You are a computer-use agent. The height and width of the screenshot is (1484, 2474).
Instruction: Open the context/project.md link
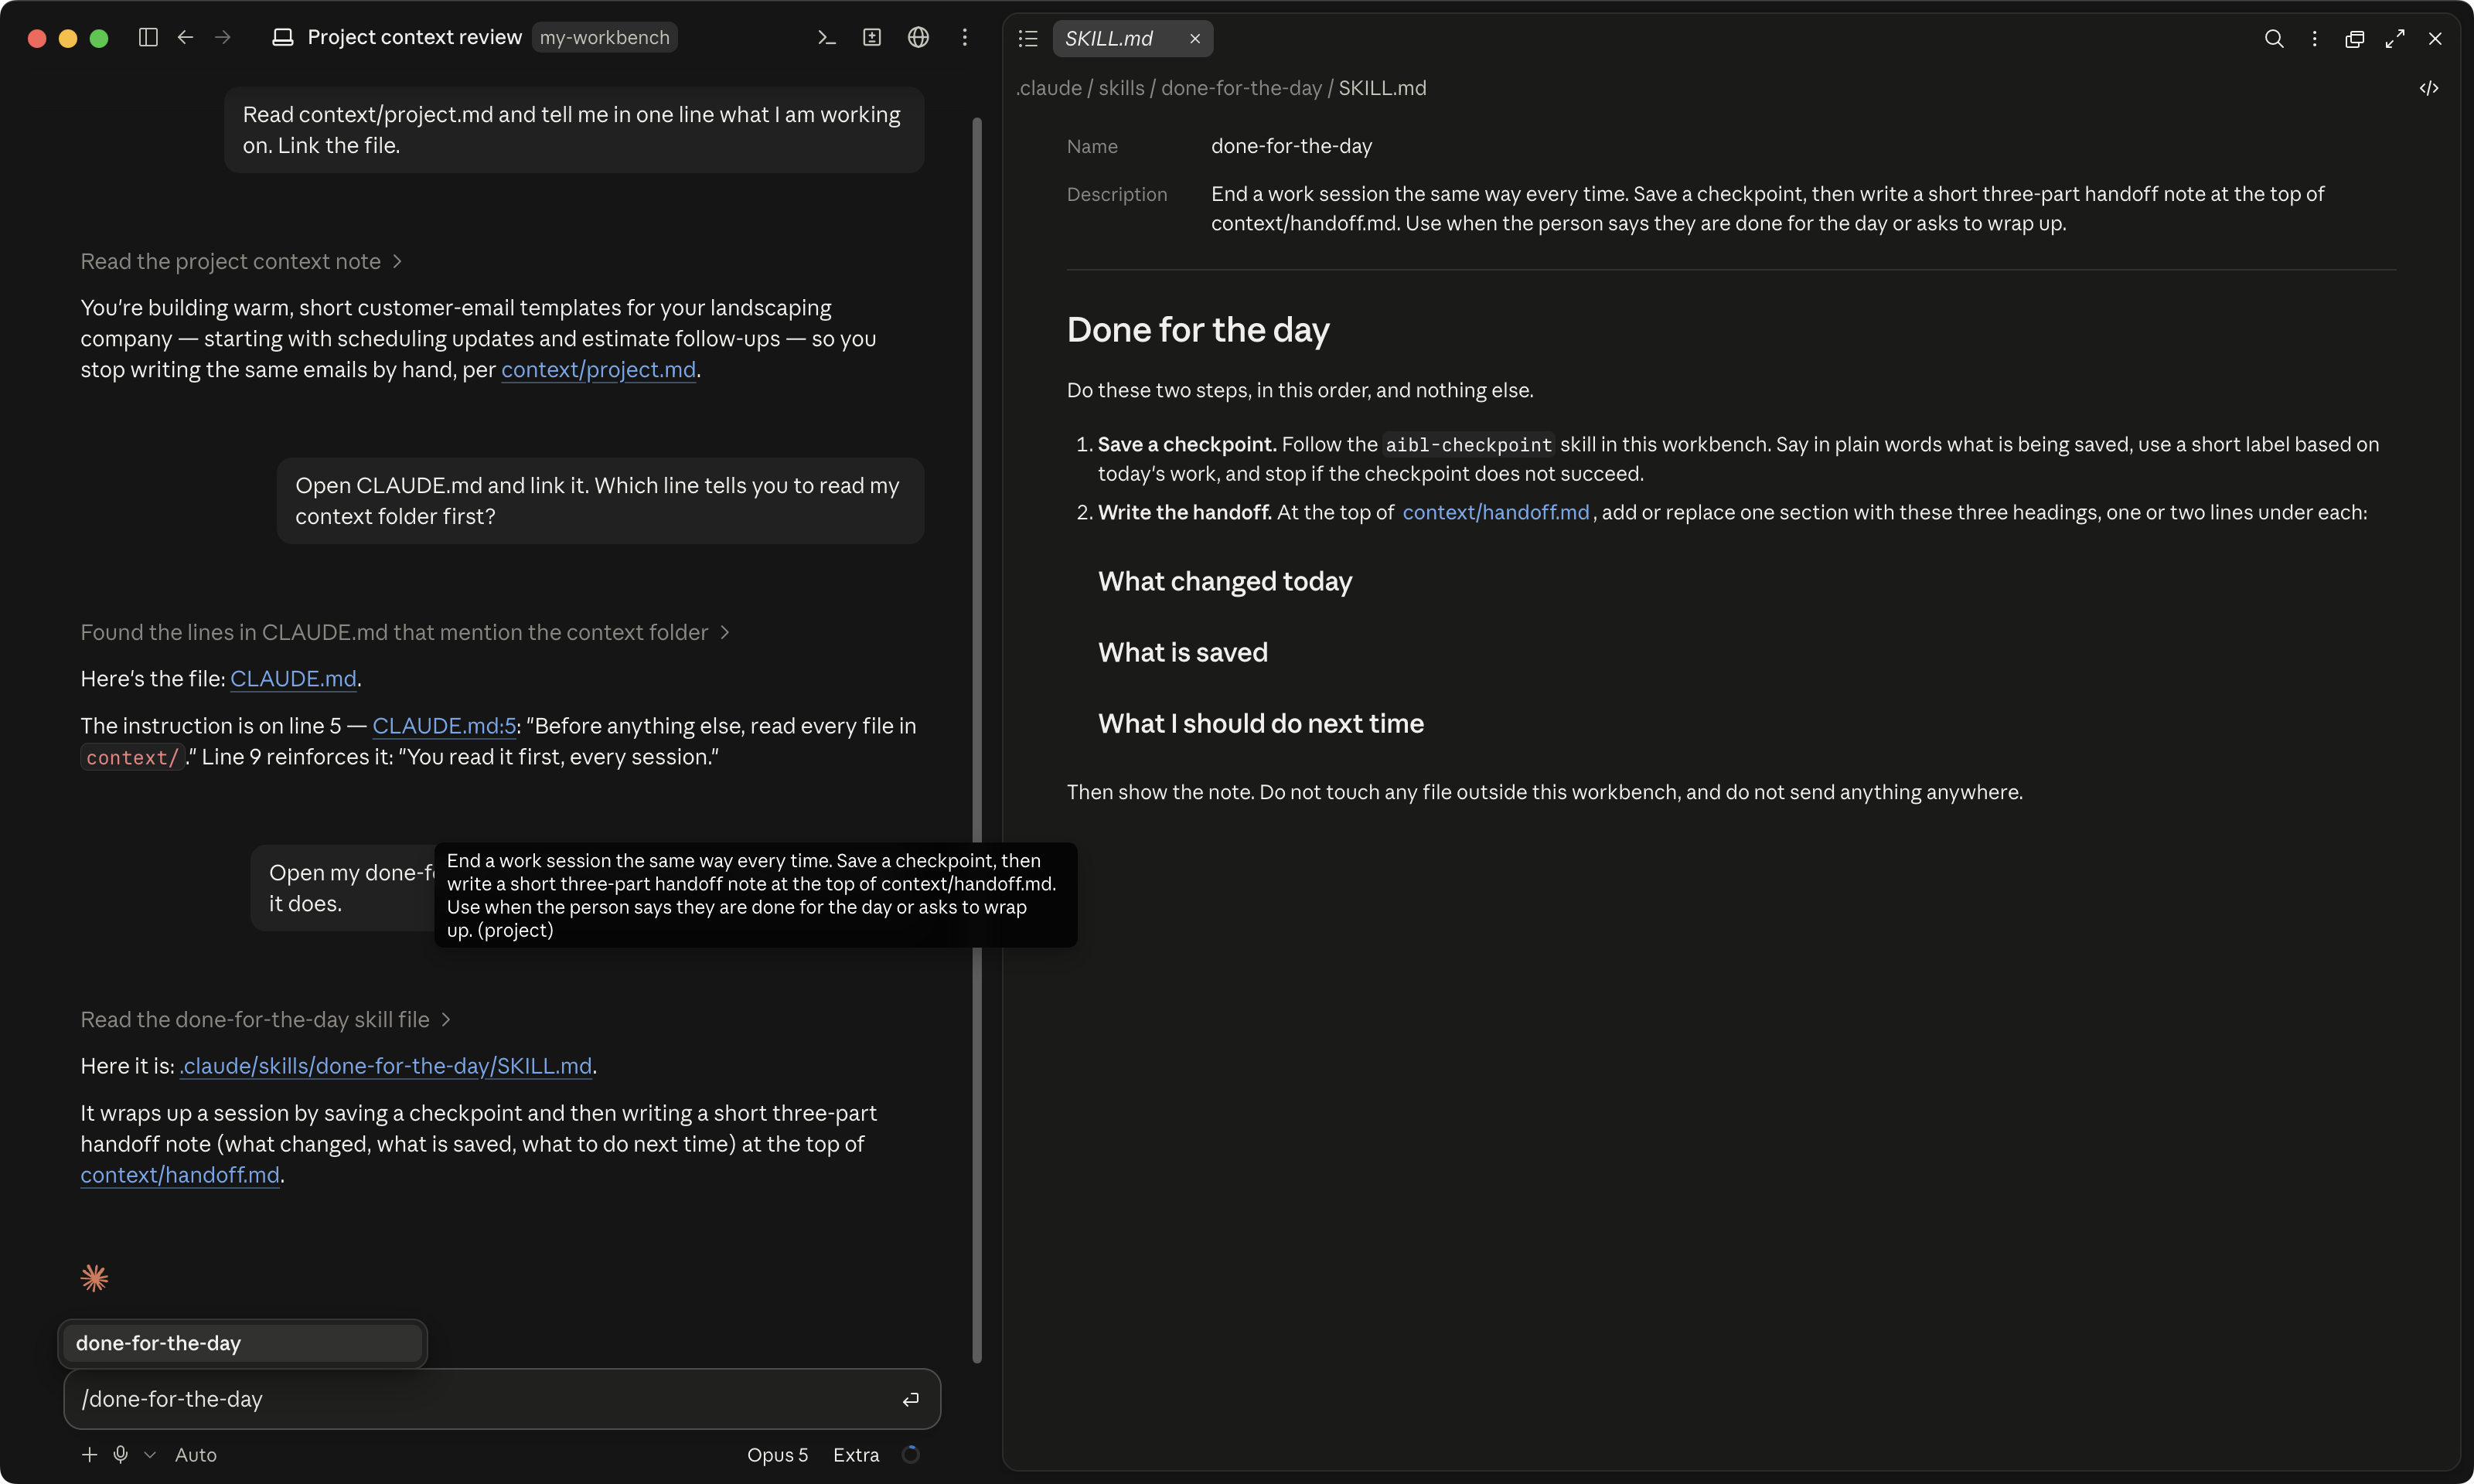[598, 369]
